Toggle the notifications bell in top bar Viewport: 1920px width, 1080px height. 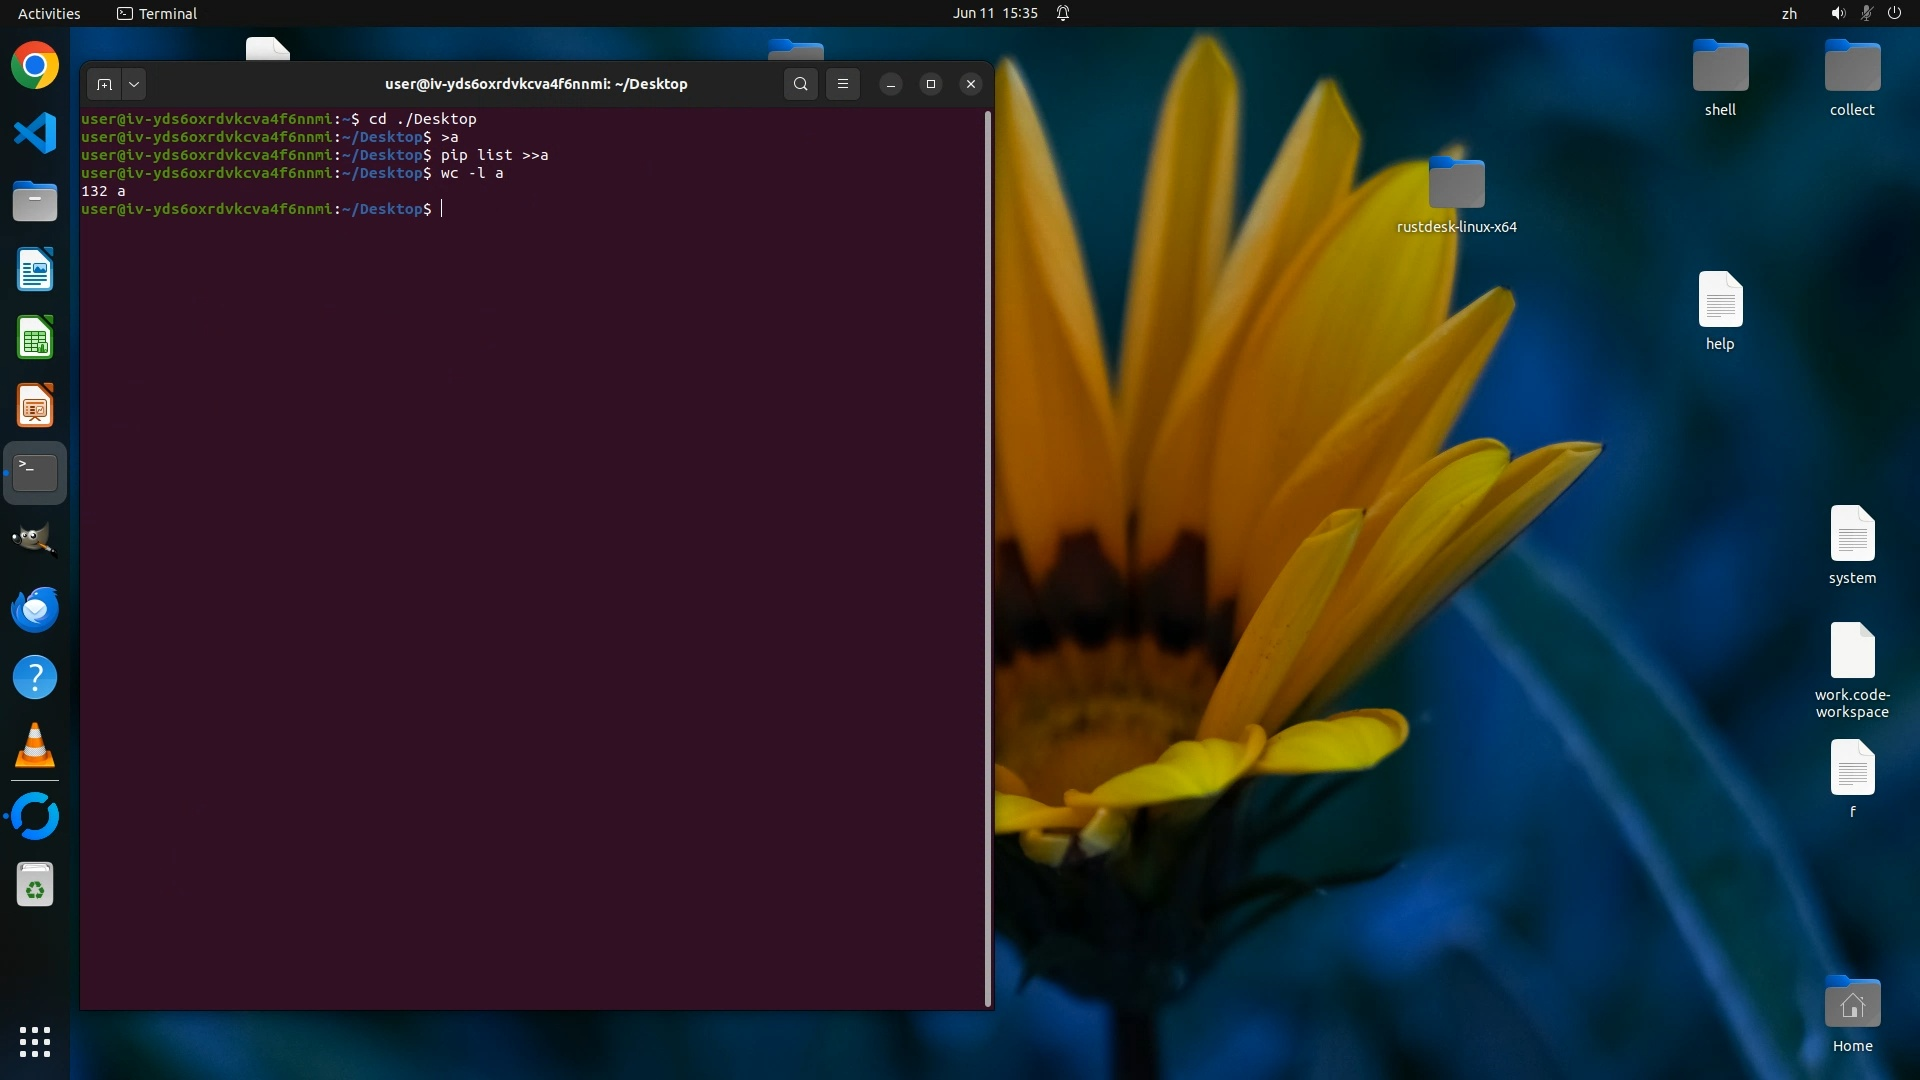tap(1063, 13)
